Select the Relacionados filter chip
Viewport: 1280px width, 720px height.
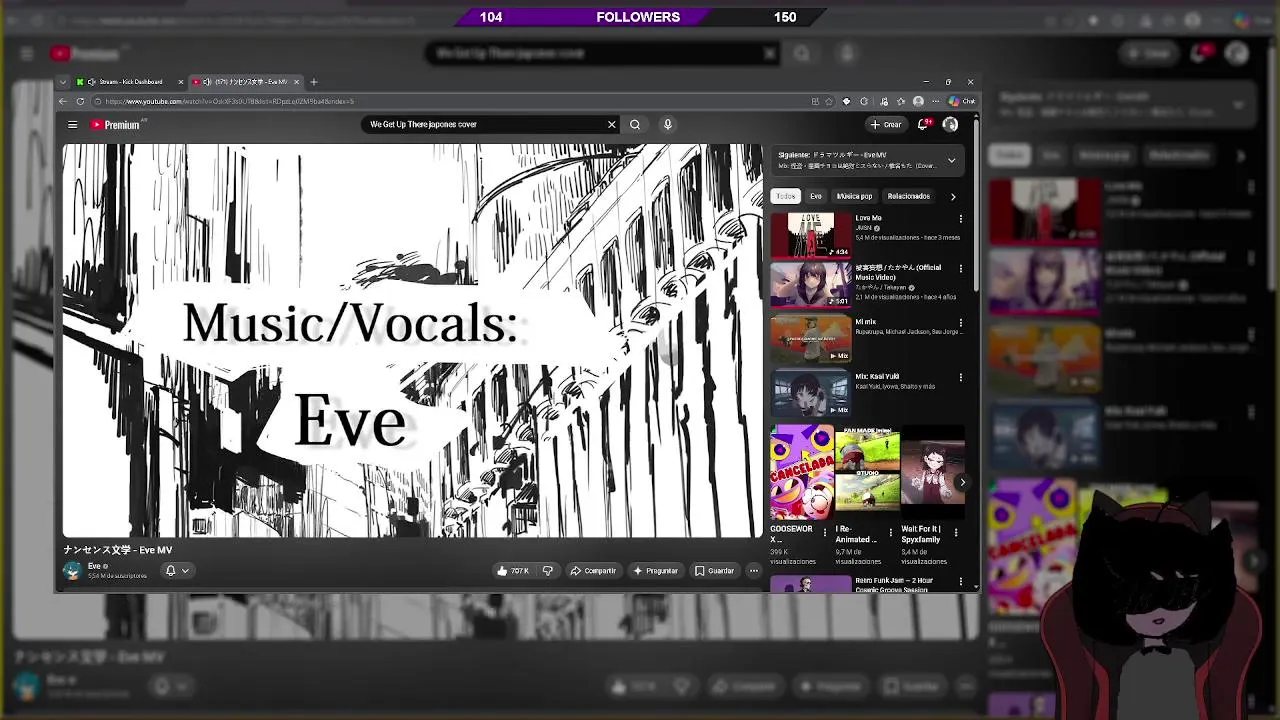[x=908, y=196]
